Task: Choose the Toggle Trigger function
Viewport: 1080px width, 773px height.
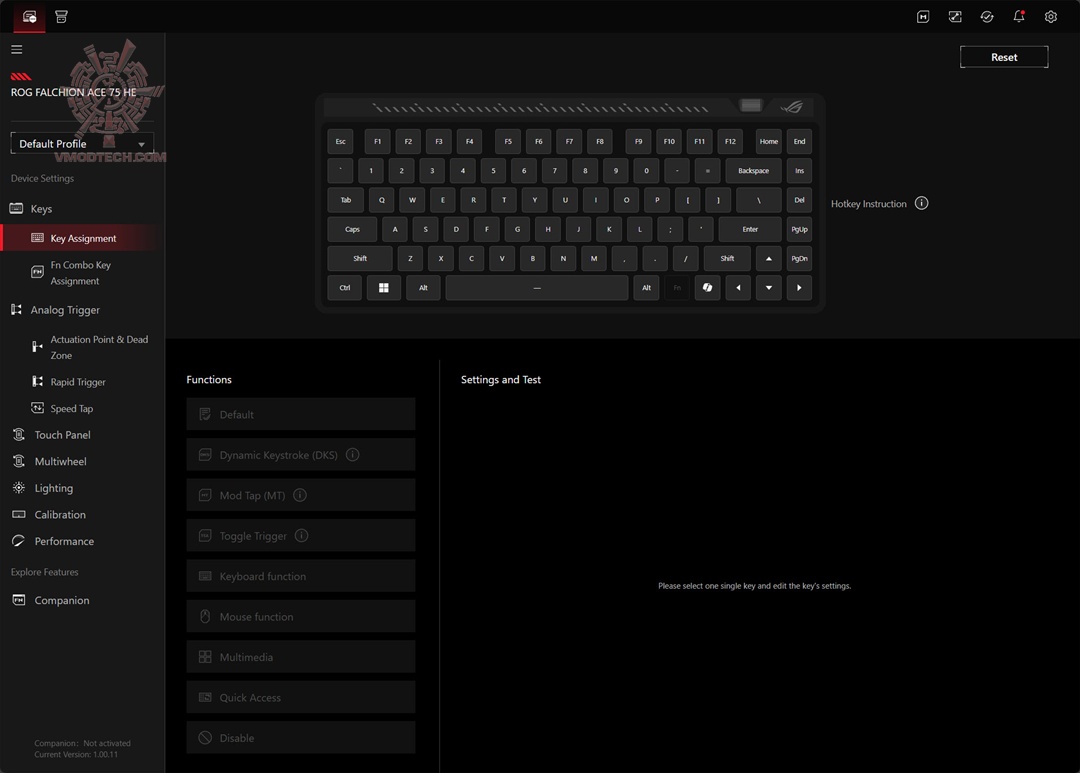Action: [300, 535]
